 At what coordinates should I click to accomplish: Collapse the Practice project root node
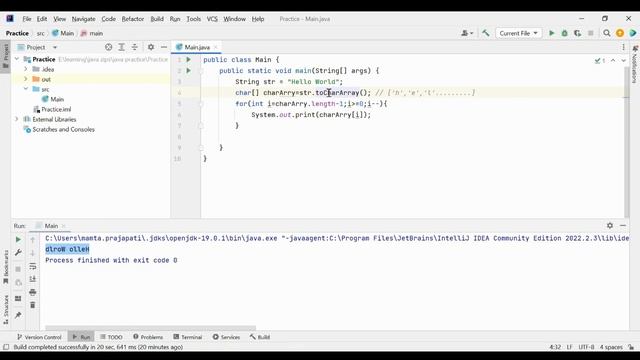(x=17, y=59)
